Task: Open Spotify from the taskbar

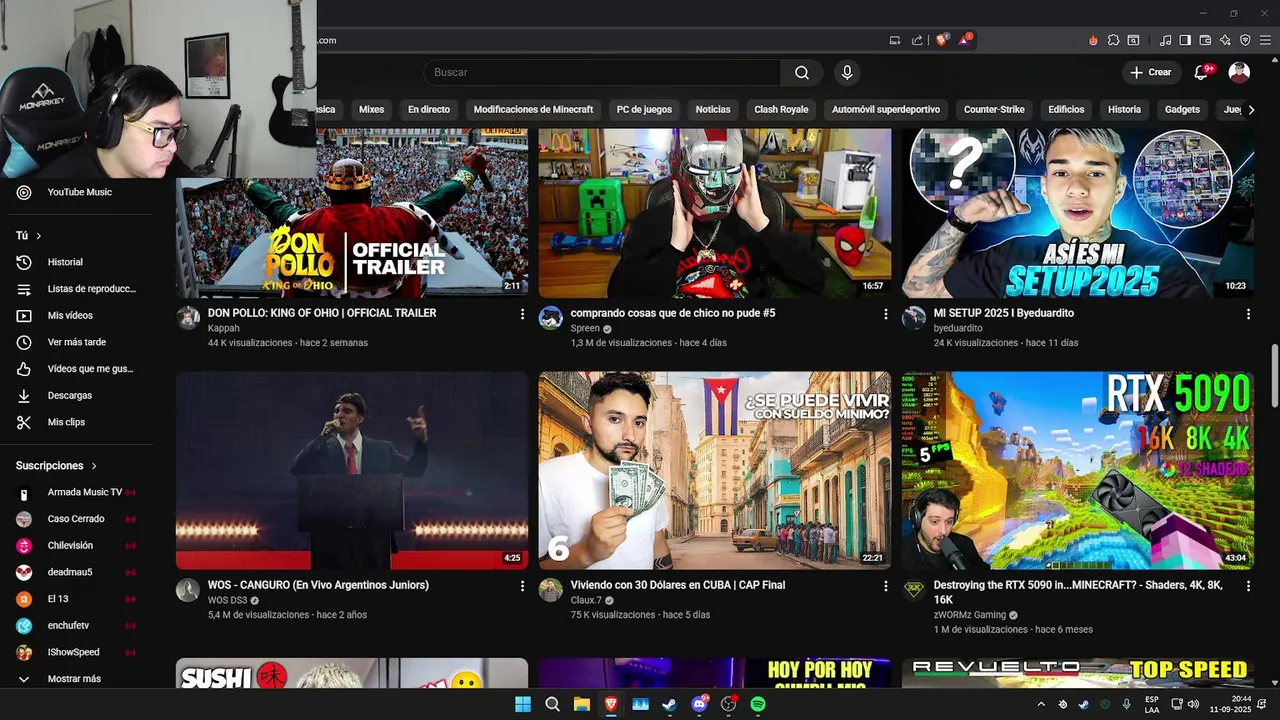Action: click(758, 704)
